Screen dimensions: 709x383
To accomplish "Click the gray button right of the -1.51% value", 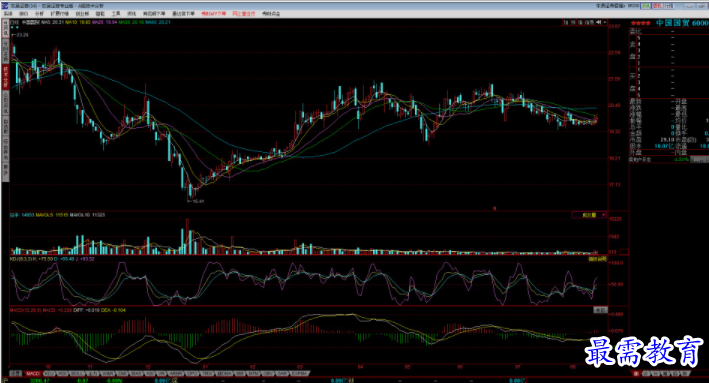I will tap(700, 160).
